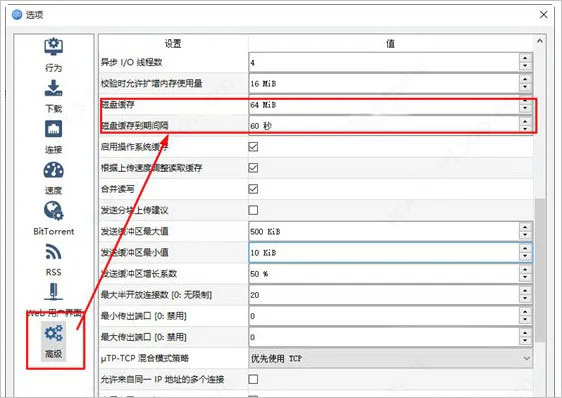Open the Web 用户界面 icon
This screenshot has width=562, height=398.
pos(53,292)
